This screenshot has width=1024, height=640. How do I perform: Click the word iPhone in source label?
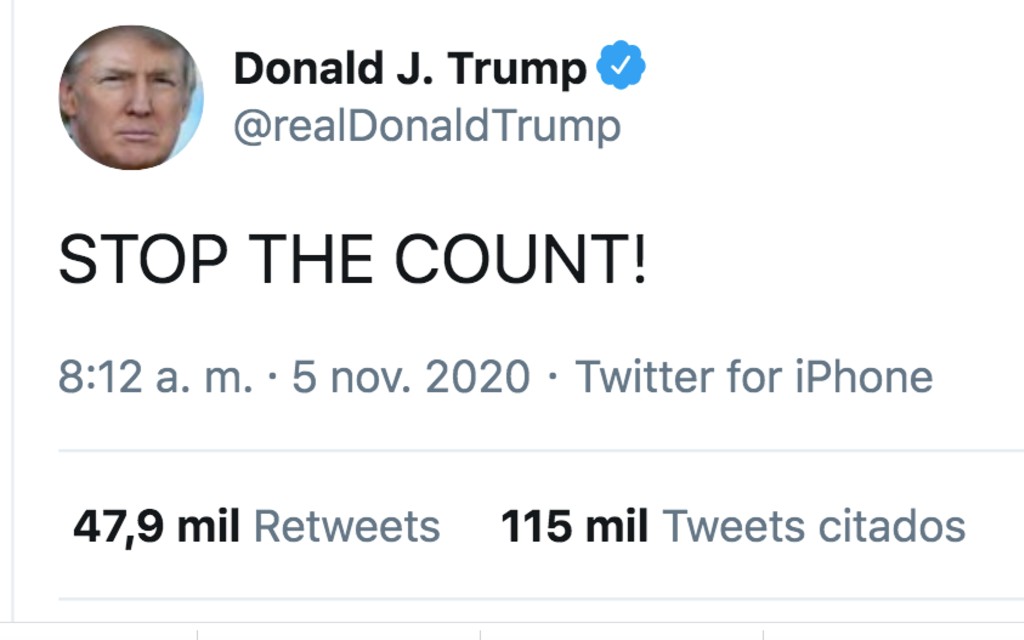point(864,378)
